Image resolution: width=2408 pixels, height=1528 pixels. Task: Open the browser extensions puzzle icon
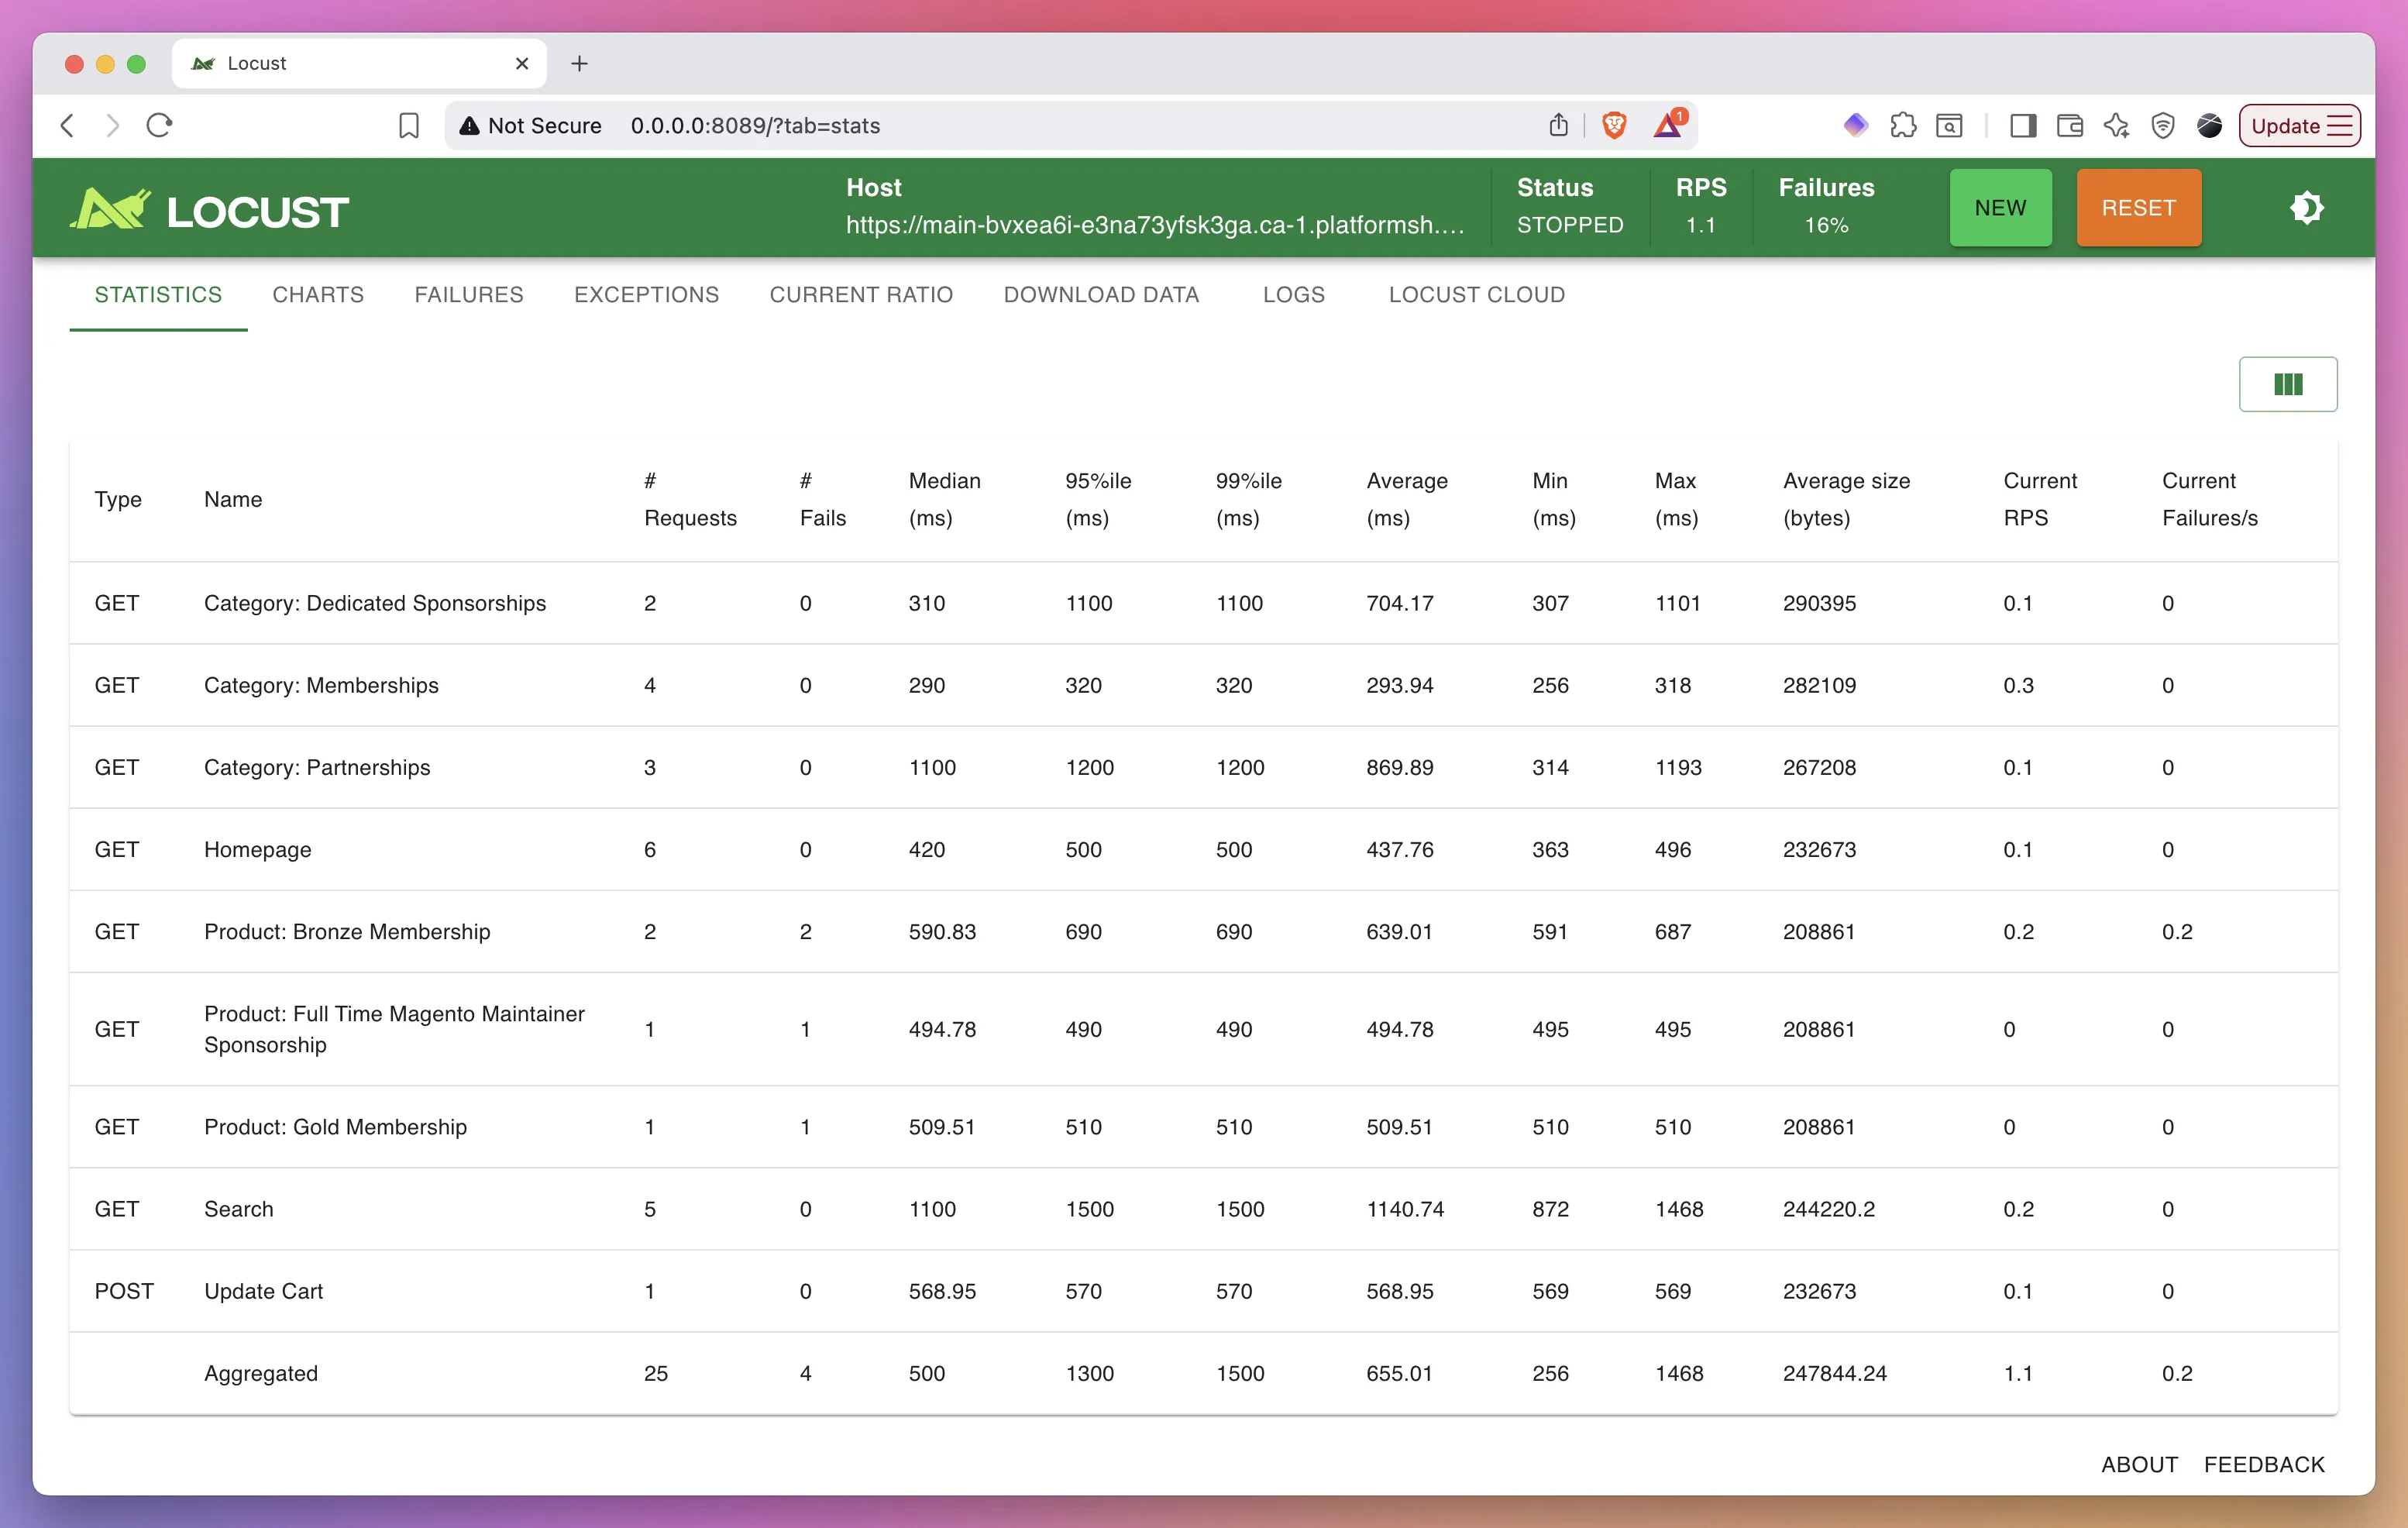pyautogui.click(x=1903, y=125)
